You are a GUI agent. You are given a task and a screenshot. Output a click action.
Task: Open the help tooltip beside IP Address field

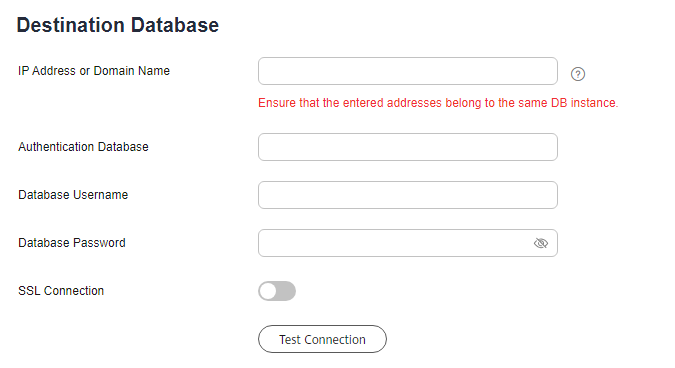(x=578, y=74)
